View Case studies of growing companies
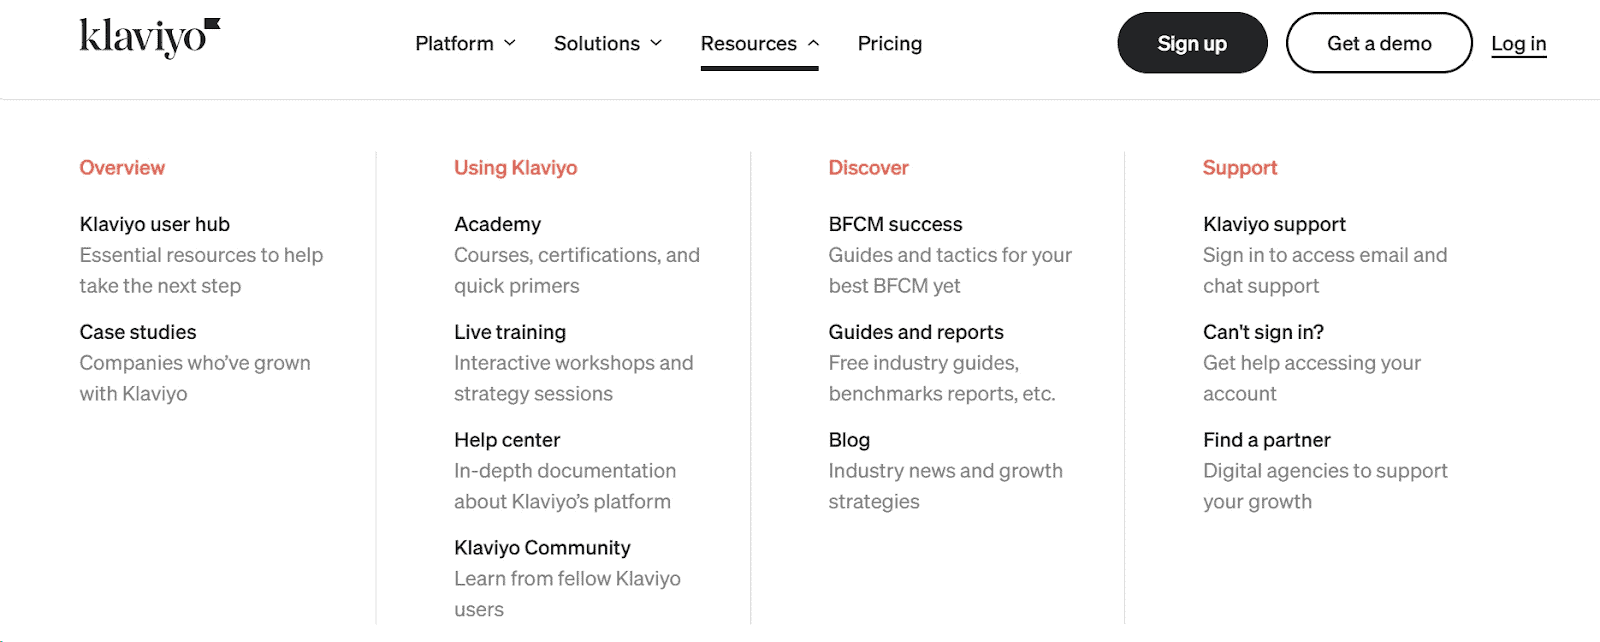Viewport: 1600px width, 642px height. tap(137, 331)
